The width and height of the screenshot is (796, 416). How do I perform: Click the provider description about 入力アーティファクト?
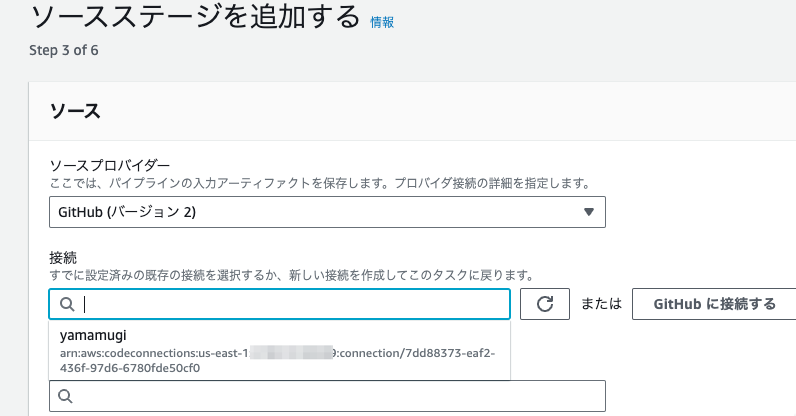[320, 183]
